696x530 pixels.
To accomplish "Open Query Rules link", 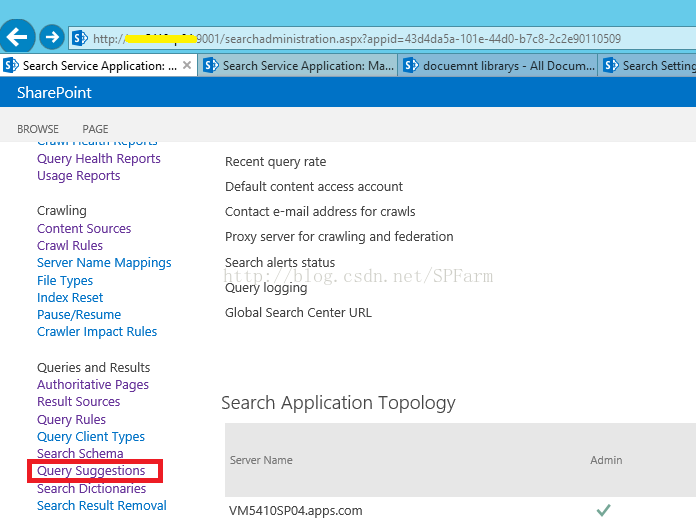I will [71, 419].
